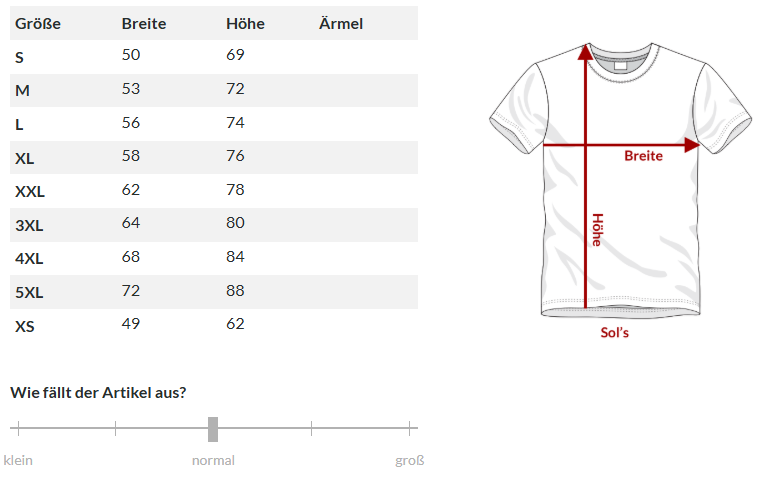Click the 'klein' fit label
This screenshot has width=760, height=478.
[x=18, y=460]
